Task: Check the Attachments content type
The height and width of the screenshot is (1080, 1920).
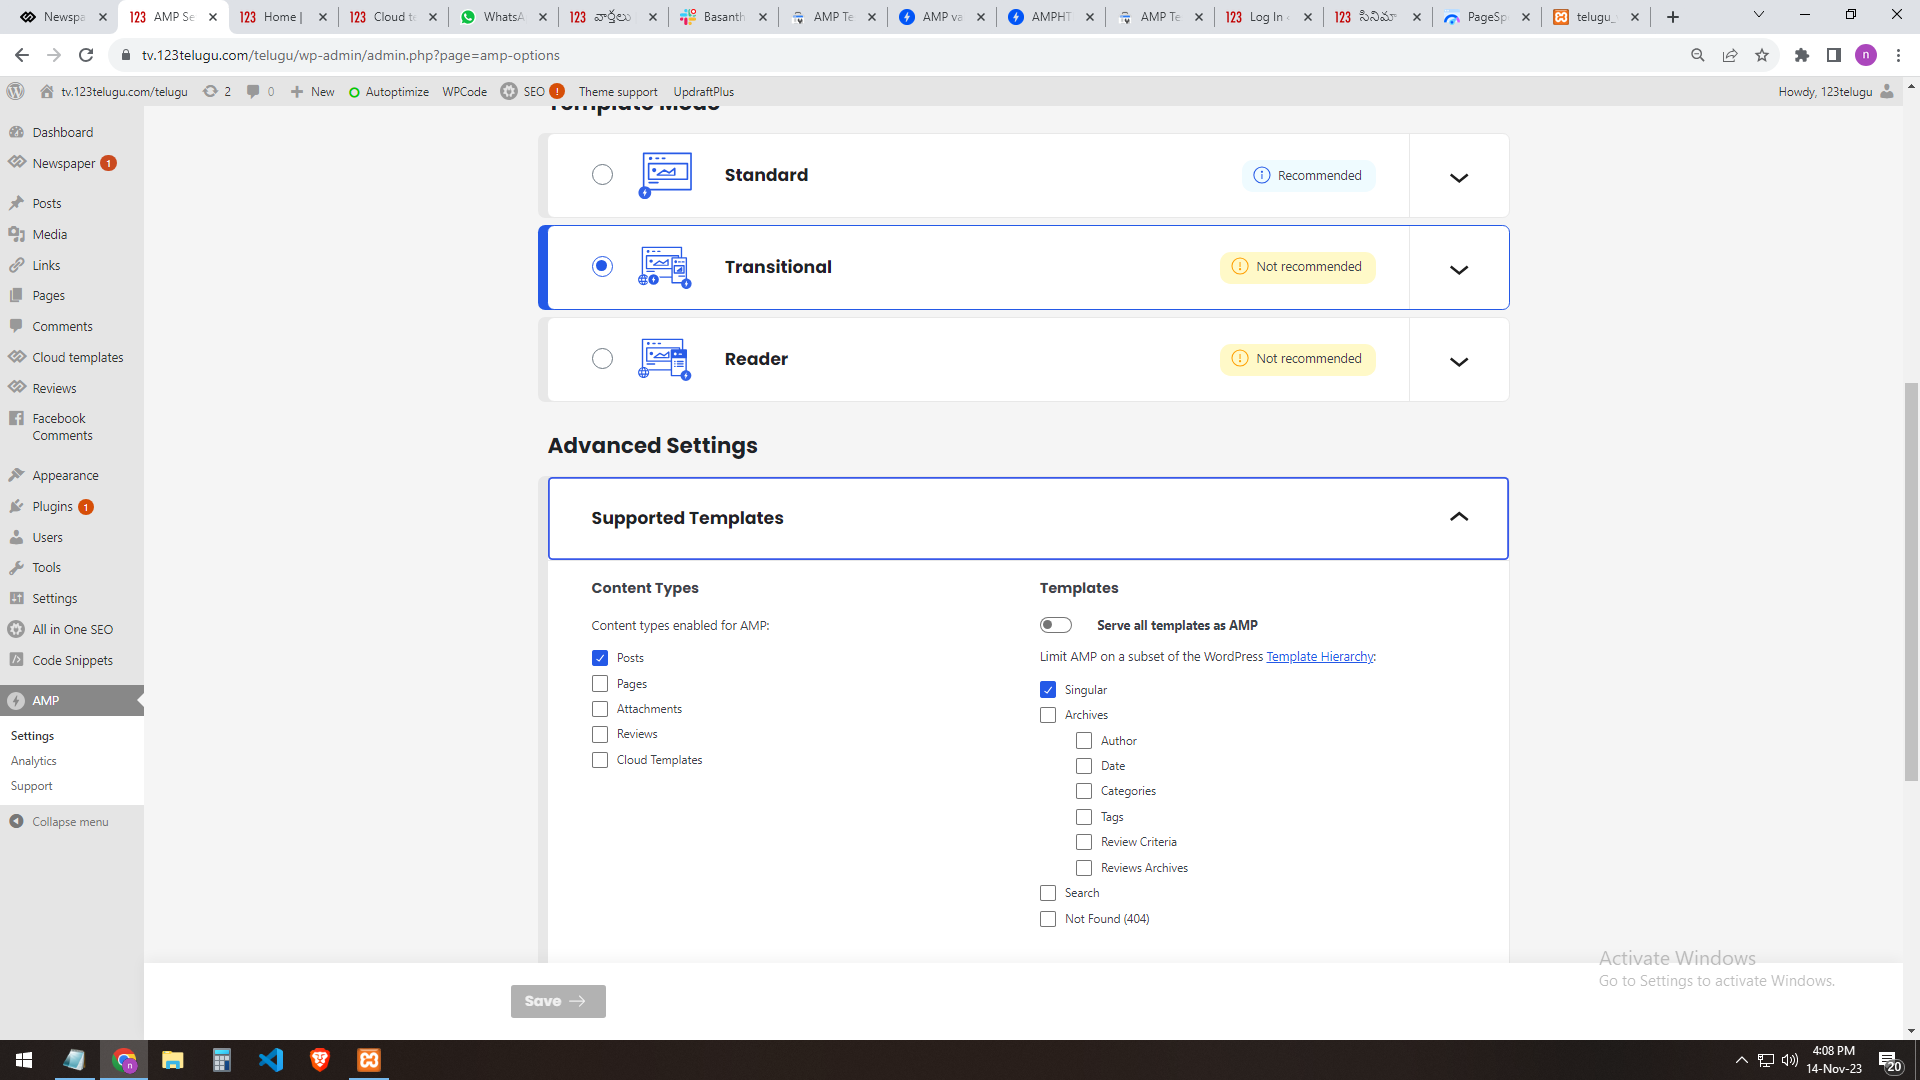Action: 600,709
